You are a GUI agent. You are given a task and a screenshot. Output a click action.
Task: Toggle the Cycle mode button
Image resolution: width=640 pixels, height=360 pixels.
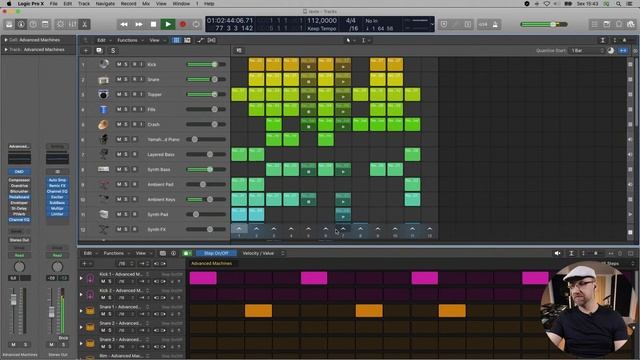[196, 24]
